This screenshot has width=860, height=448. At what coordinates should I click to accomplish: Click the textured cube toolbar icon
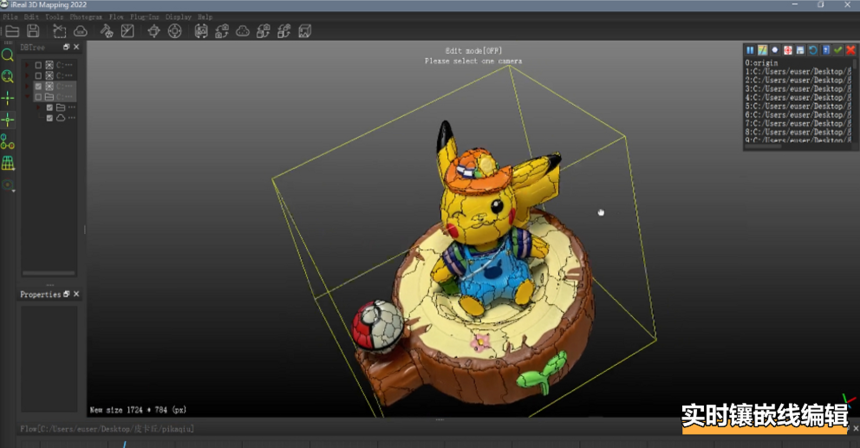[305, 31]
